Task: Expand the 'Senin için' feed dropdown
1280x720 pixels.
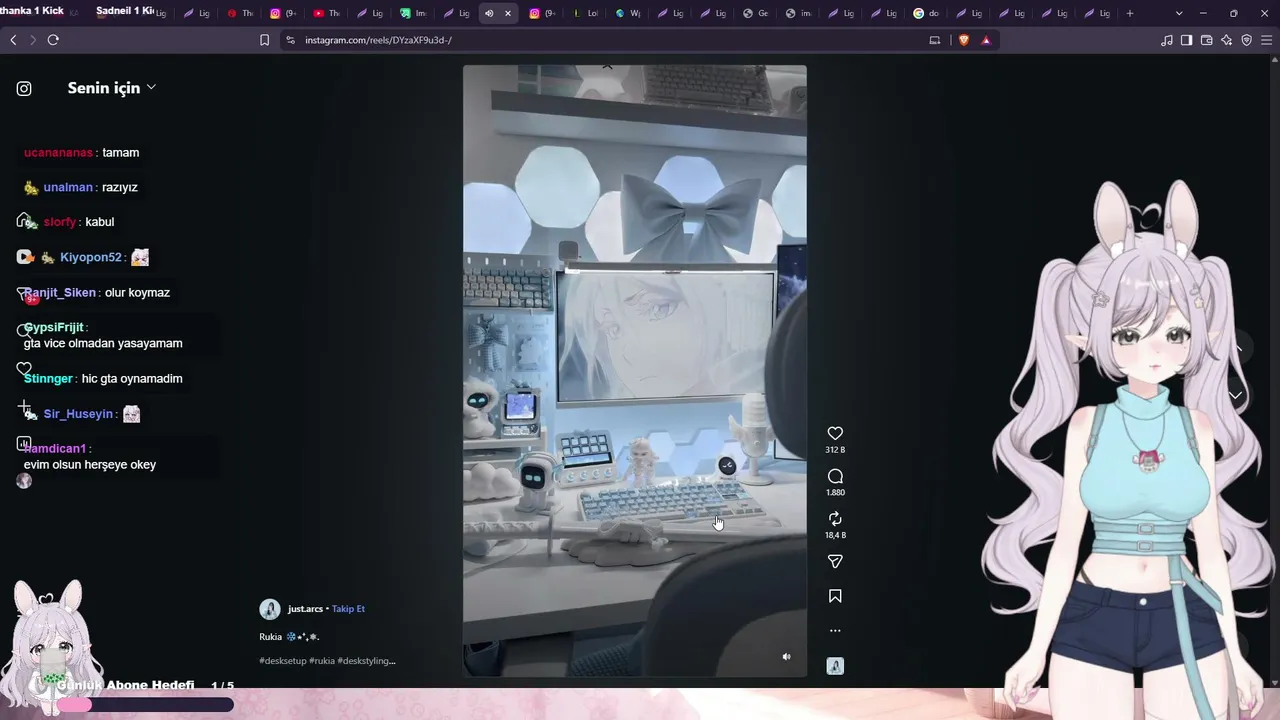Action: (x=111, y=88)
